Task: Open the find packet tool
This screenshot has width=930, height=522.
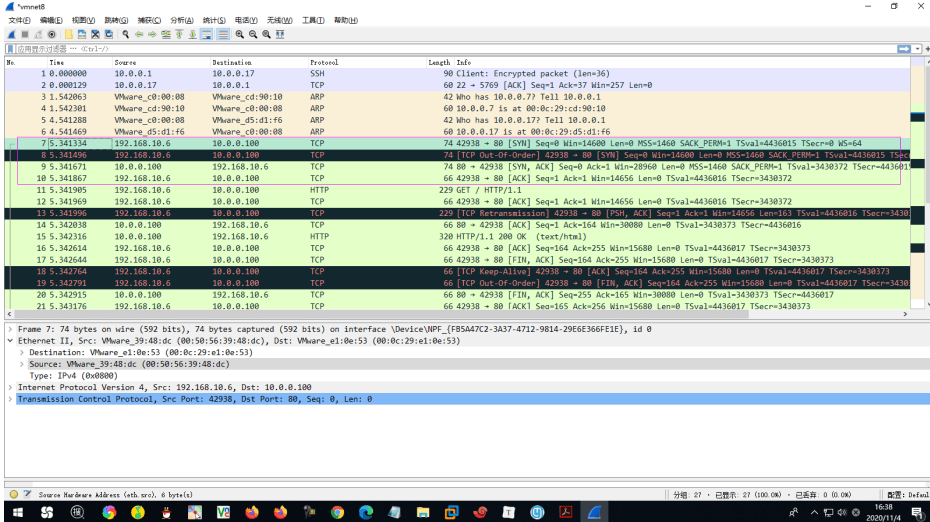Action: 126,34
